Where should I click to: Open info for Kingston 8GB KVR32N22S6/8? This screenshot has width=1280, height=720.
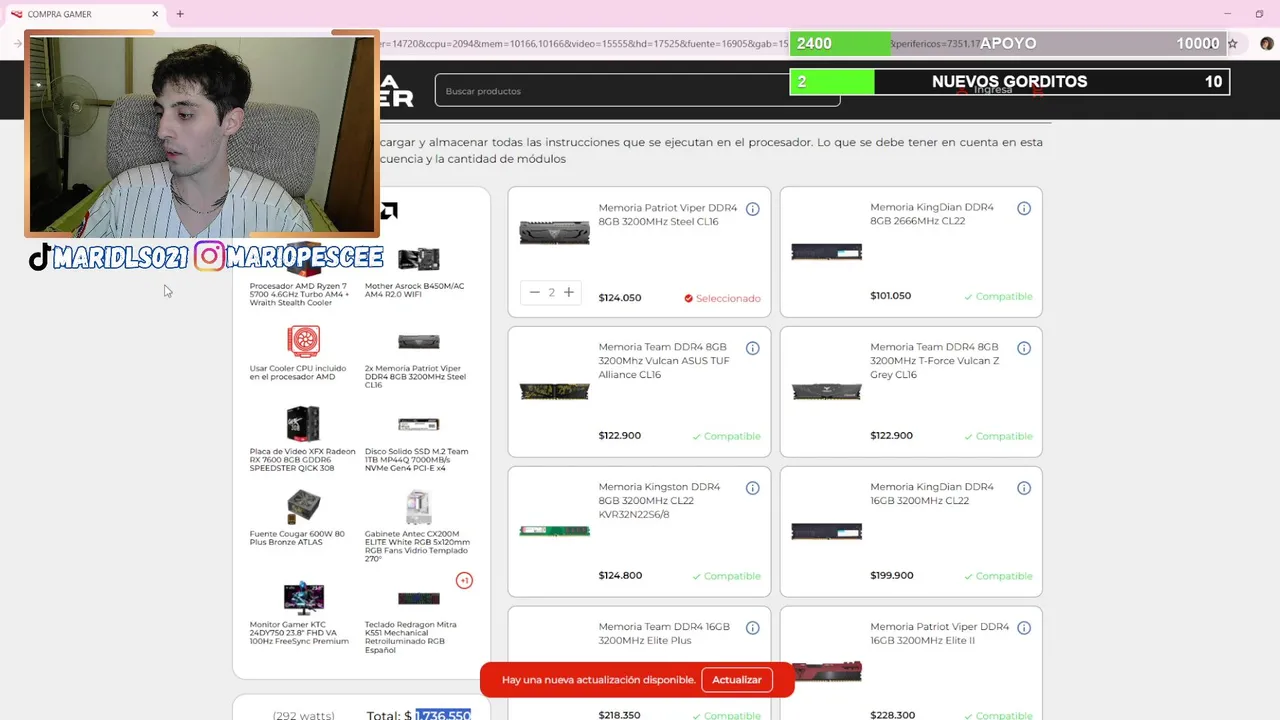[753, 488]
